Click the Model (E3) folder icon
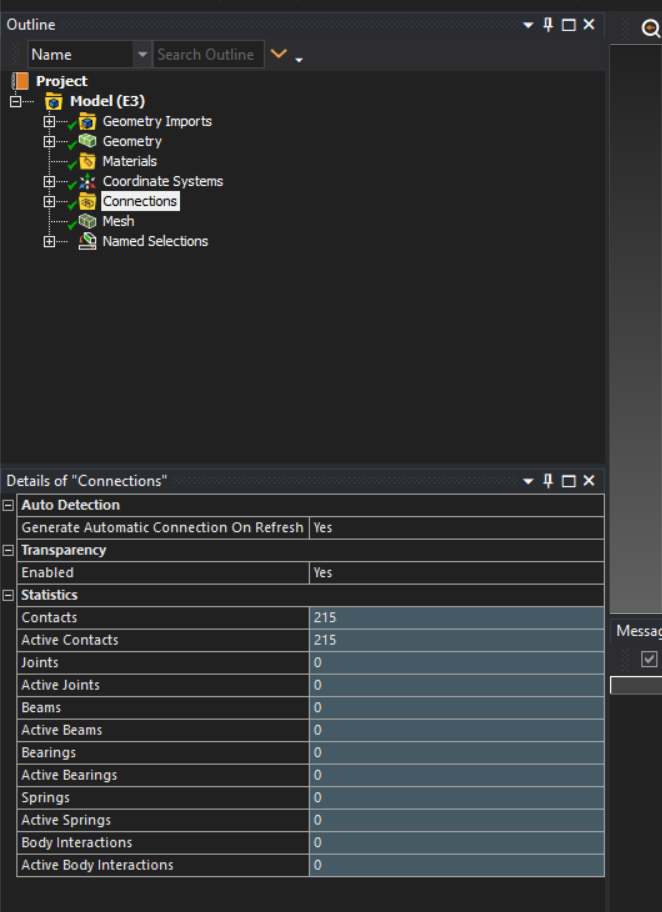 [x=54, y=101]
